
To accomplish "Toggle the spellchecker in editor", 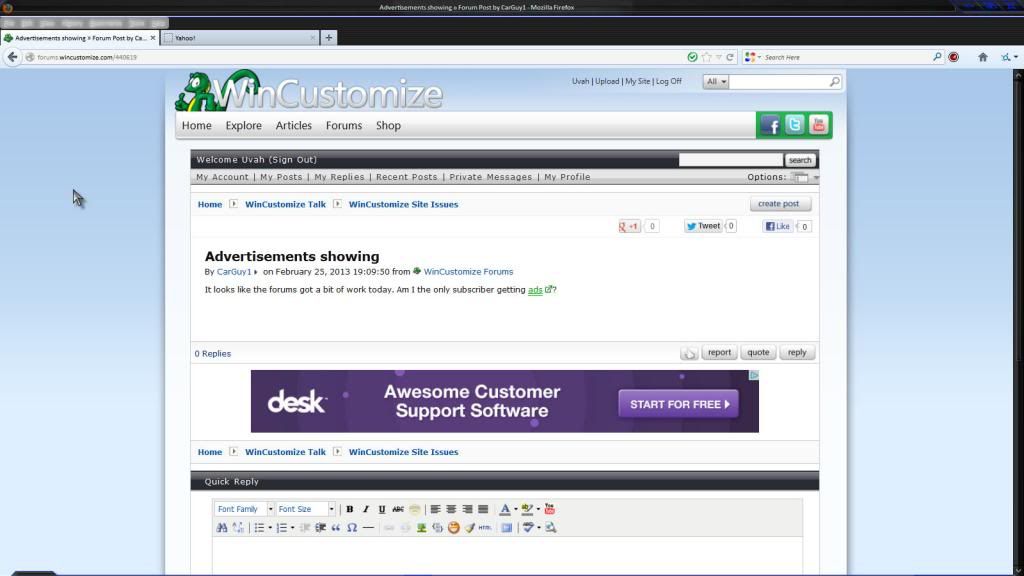I will [x=528, y=528].
